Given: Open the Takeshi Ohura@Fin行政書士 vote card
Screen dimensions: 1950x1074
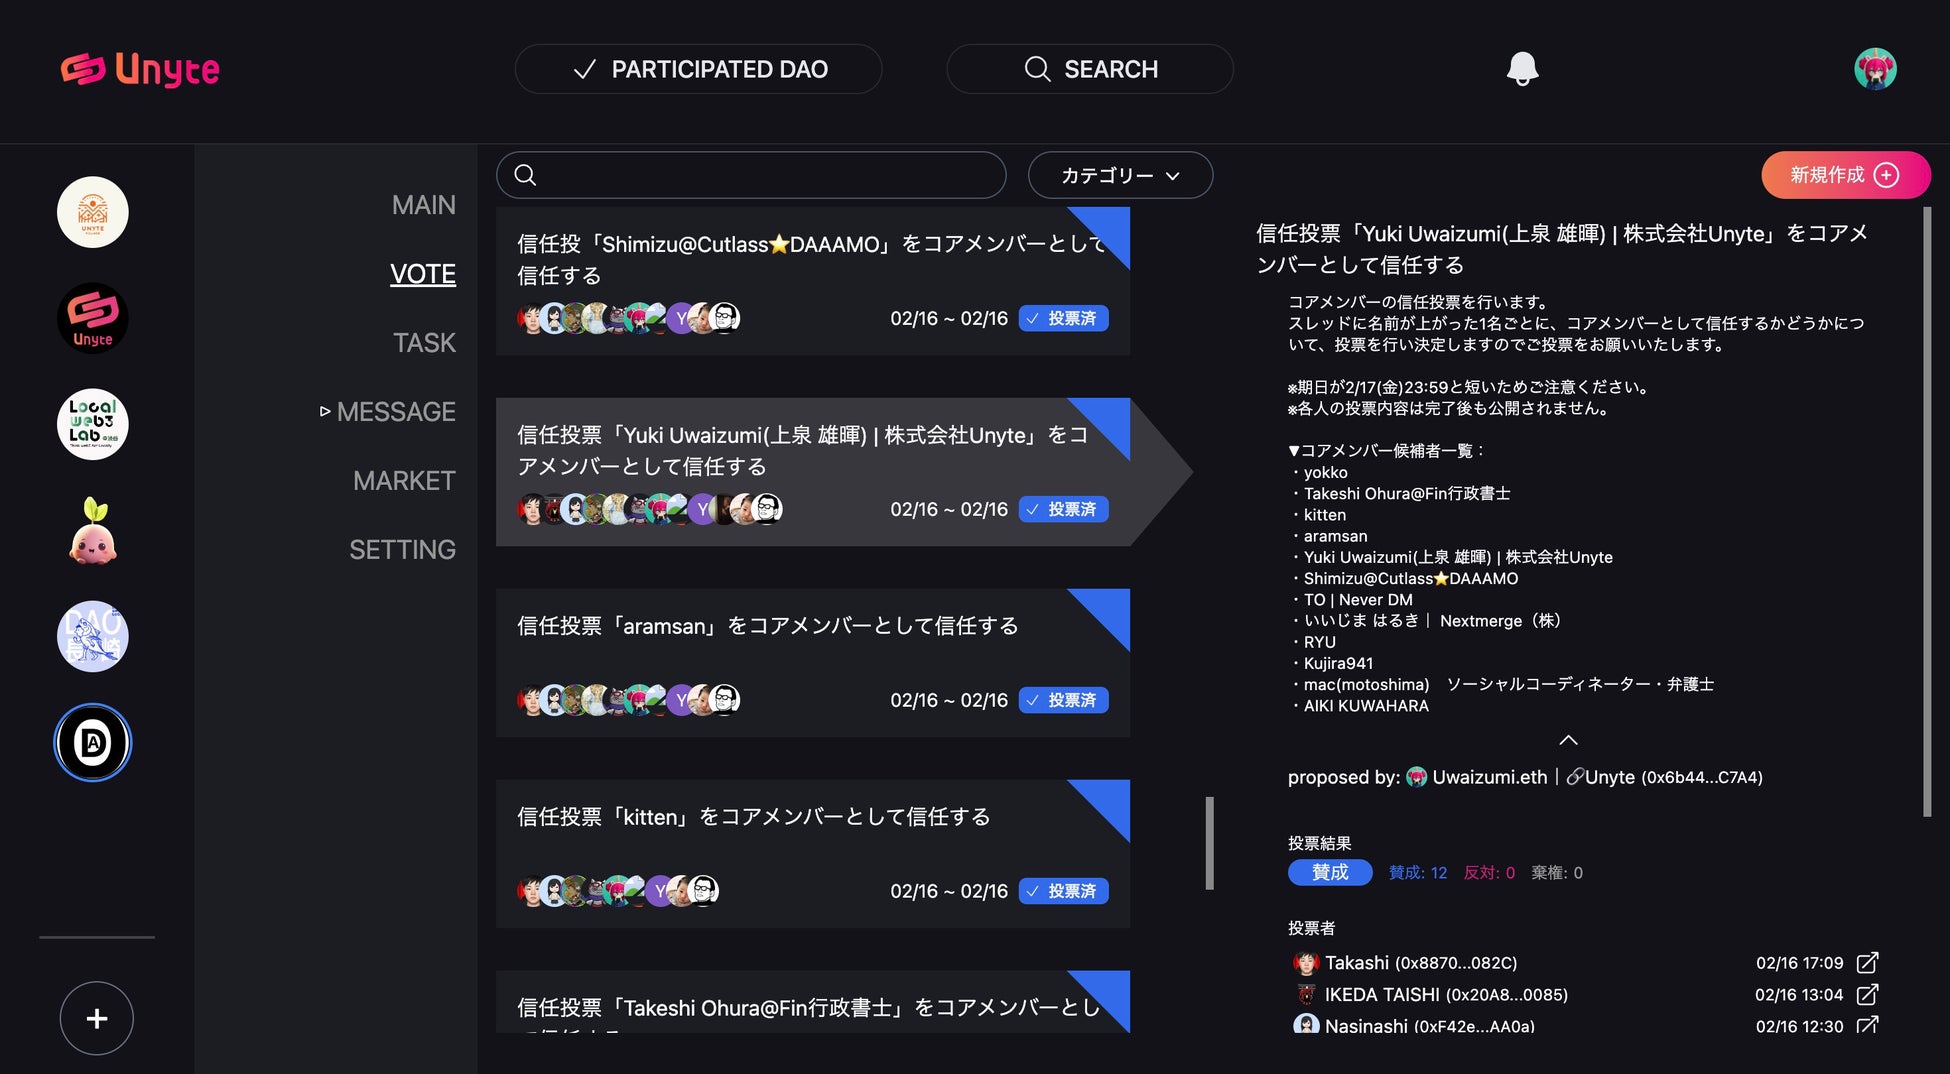Looking at the screenshot, I should [x=813, y=1002].
